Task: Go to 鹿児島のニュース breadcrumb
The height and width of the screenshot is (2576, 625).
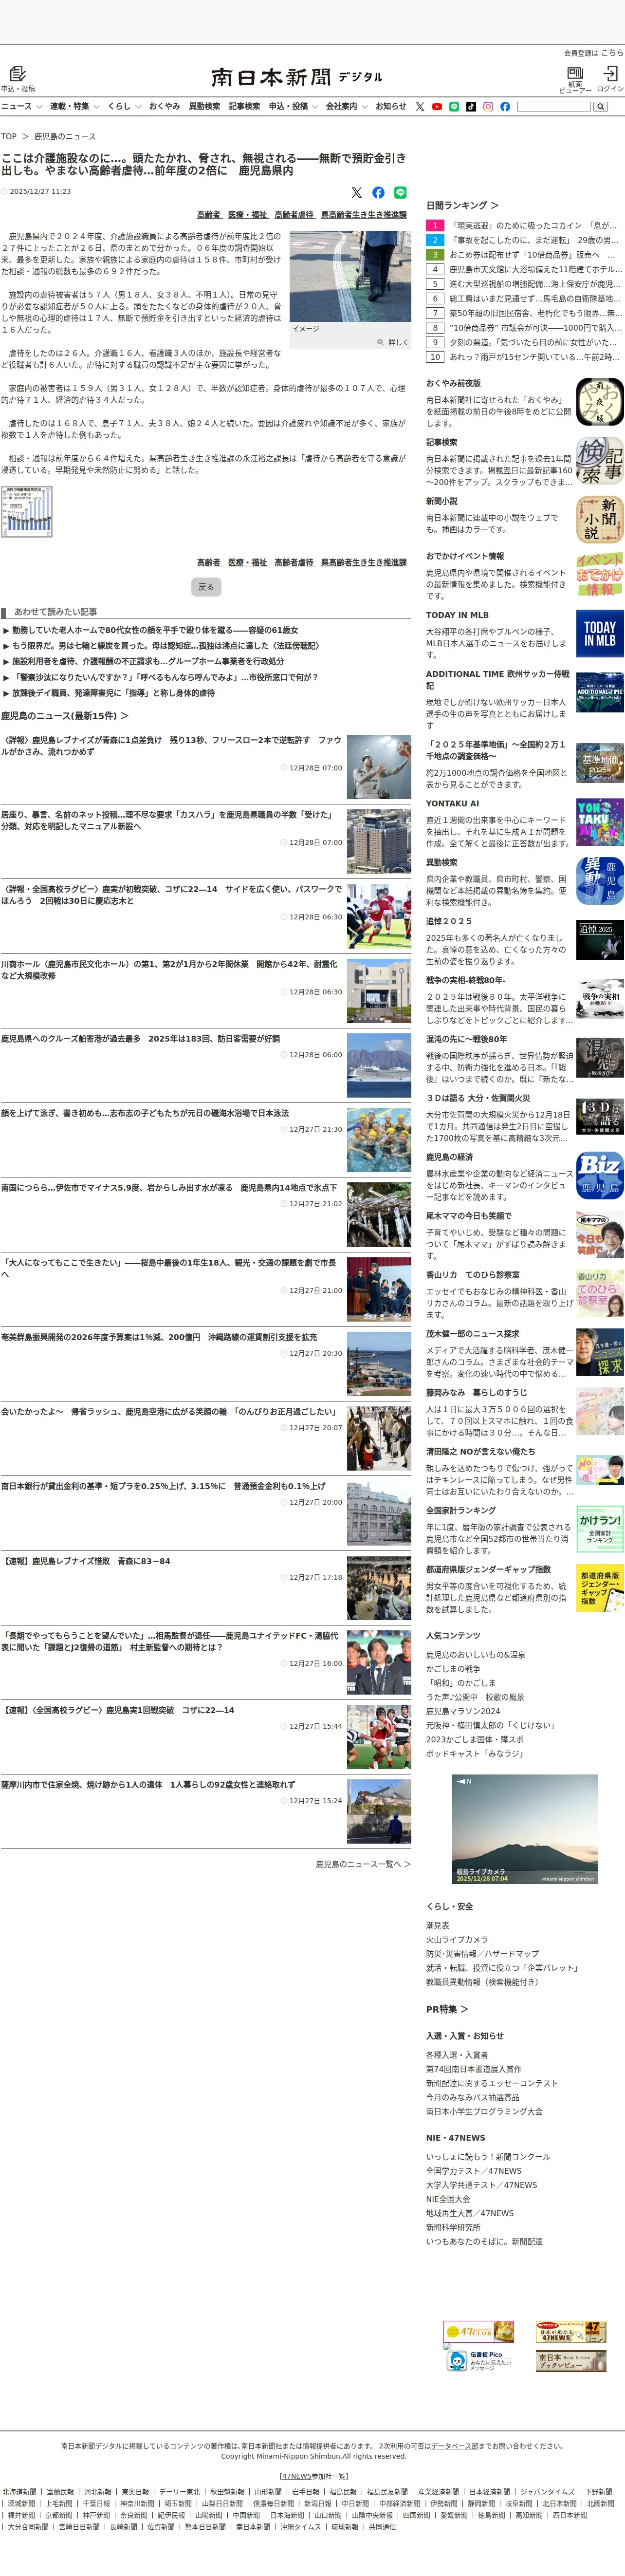Action: click(x=65, y=136)
